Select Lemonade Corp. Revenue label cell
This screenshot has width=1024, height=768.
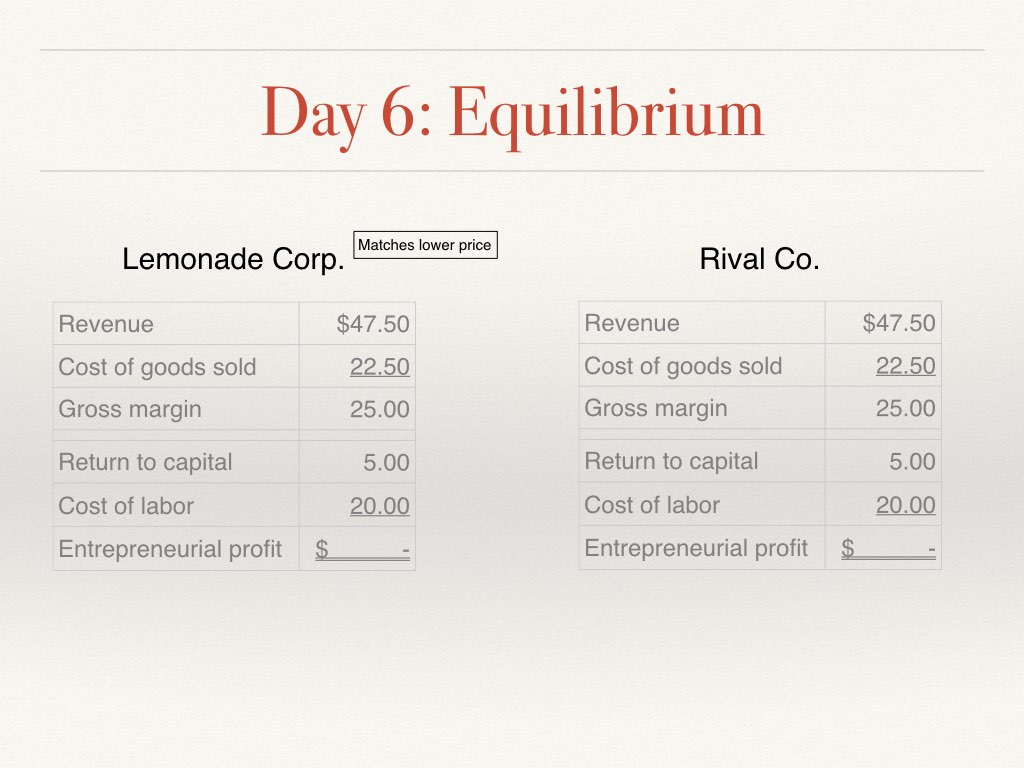point(176,324)
